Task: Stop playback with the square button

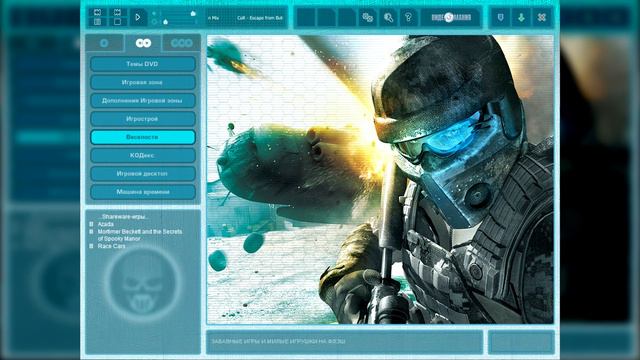Action: (118, 22)
